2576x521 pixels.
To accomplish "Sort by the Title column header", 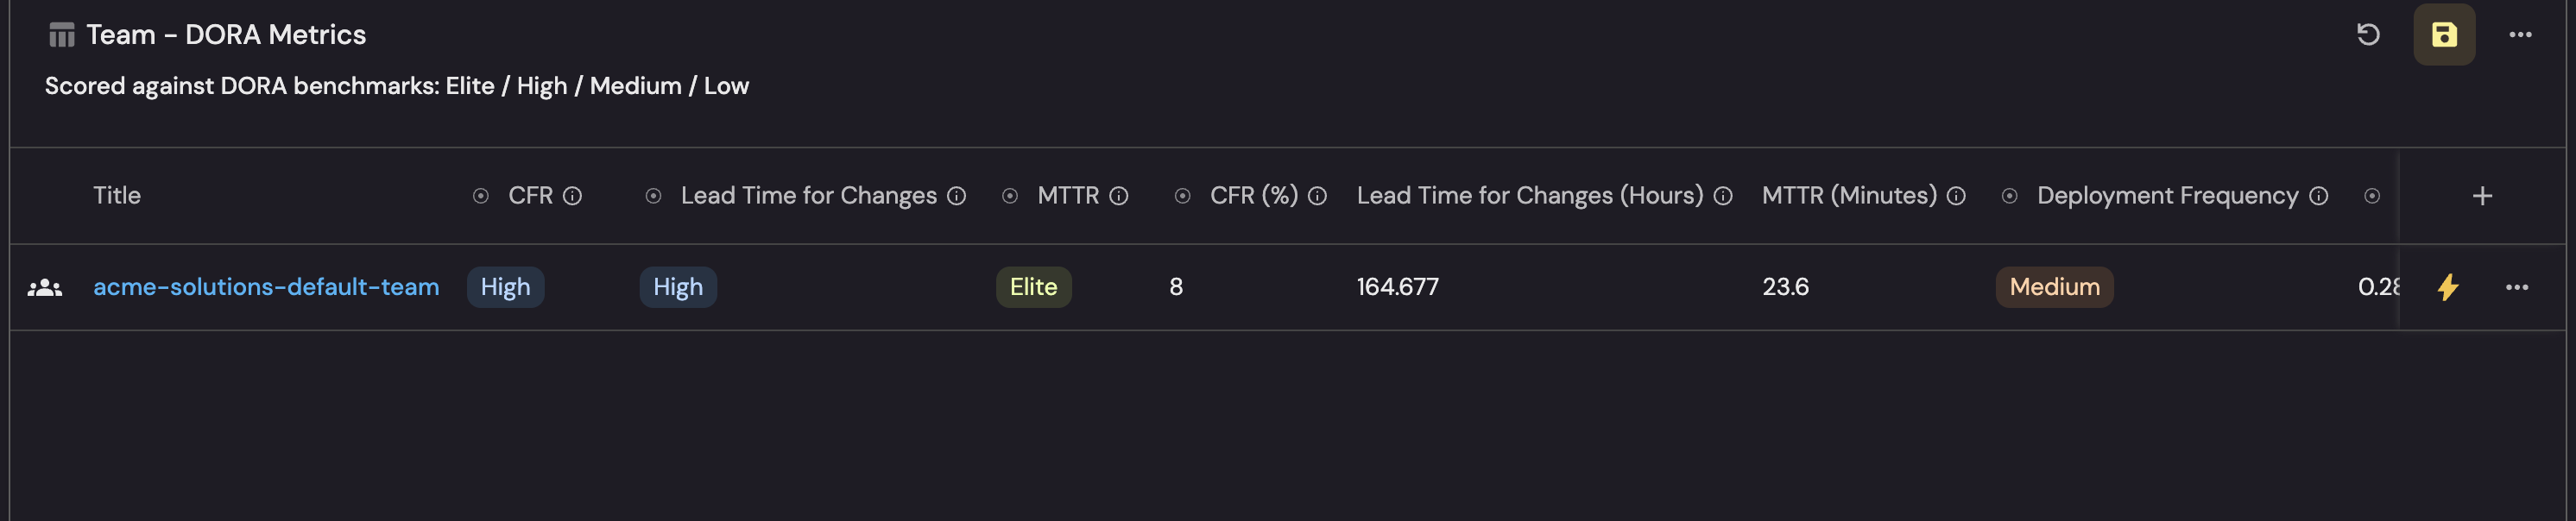I will (x=117, y=196).
